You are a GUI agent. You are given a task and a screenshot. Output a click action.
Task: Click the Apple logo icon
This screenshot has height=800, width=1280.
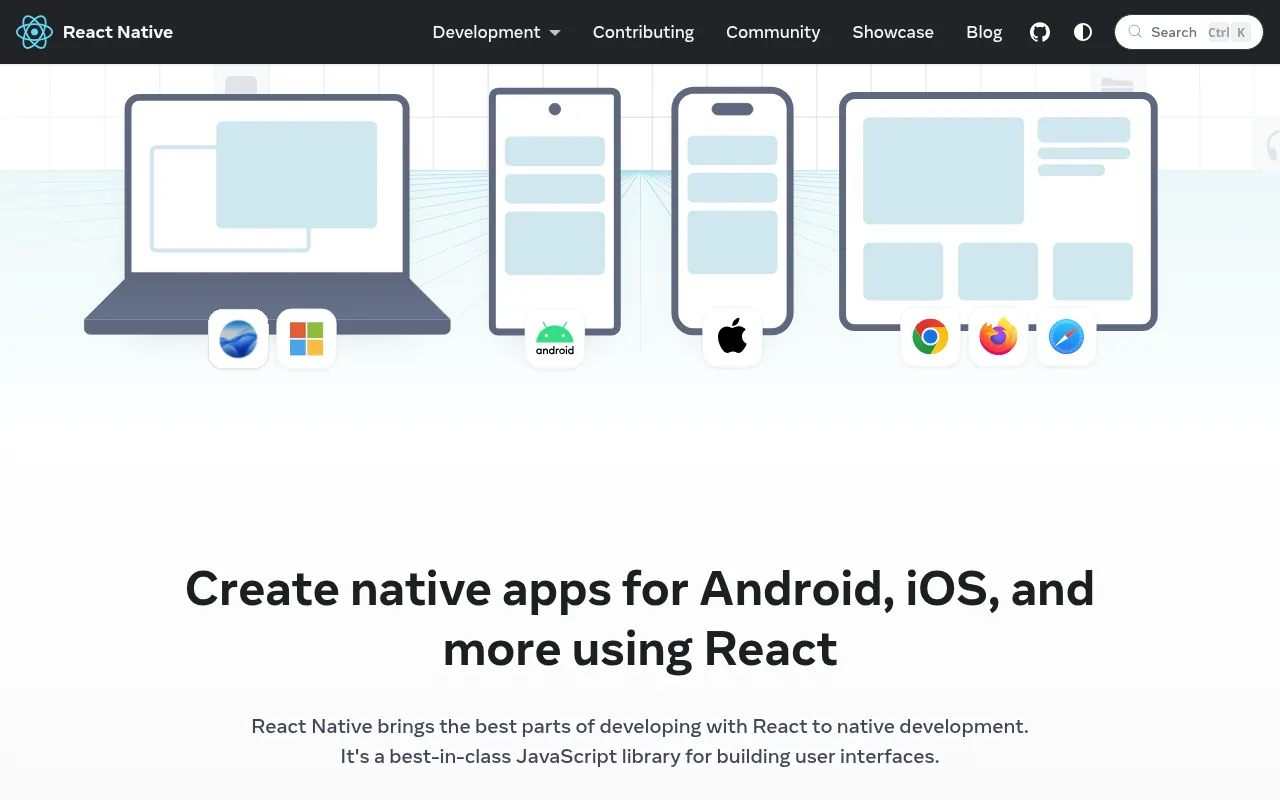[x=732, y=337]
